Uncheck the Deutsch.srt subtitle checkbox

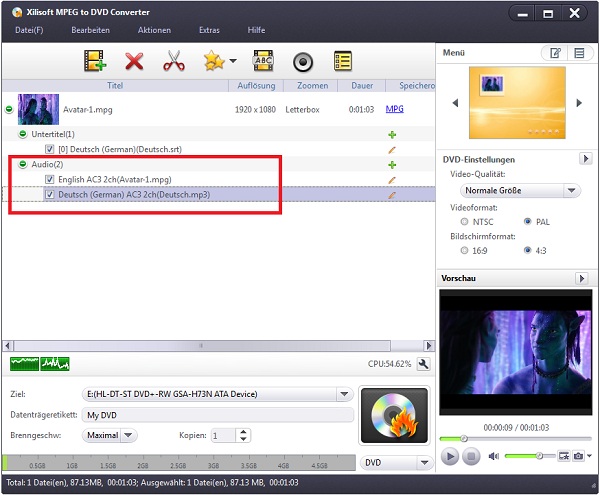(x=49, y=149)
